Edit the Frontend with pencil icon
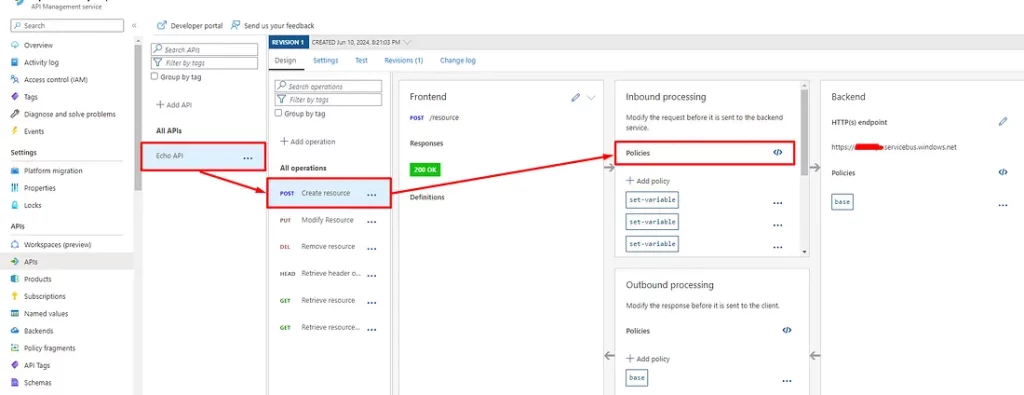The image size is (1024, 395). [x=575, y=97]
